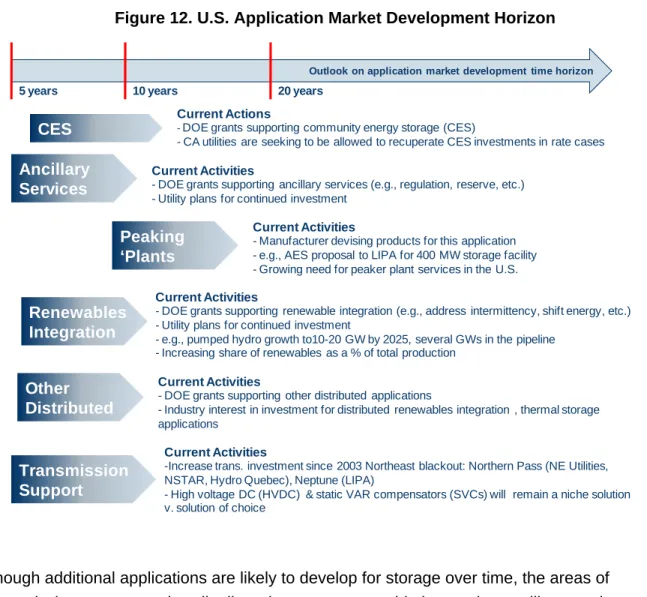This screenshot has height=597, width=647.
Task: Click the figure title 'Figure 12. U.S. Application Market Development Horizon'
Action: tap(335, 18)
